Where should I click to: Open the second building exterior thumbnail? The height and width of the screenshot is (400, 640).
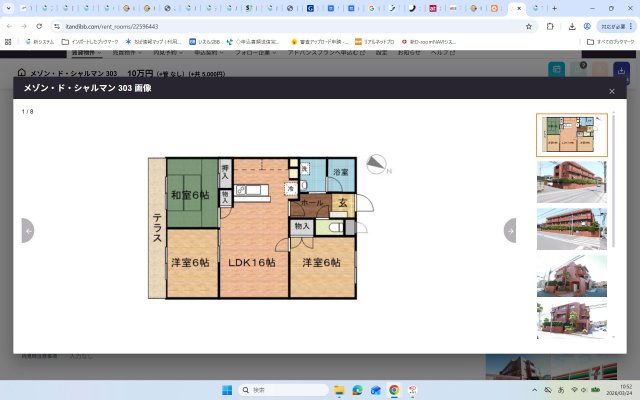[x=572, y=182]
